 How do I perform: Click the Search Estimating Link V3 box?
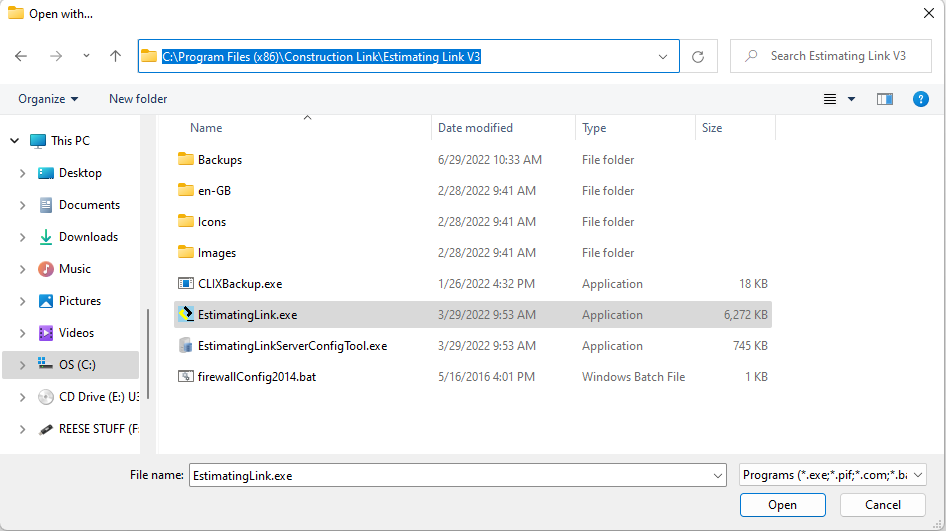click(830, 56)
